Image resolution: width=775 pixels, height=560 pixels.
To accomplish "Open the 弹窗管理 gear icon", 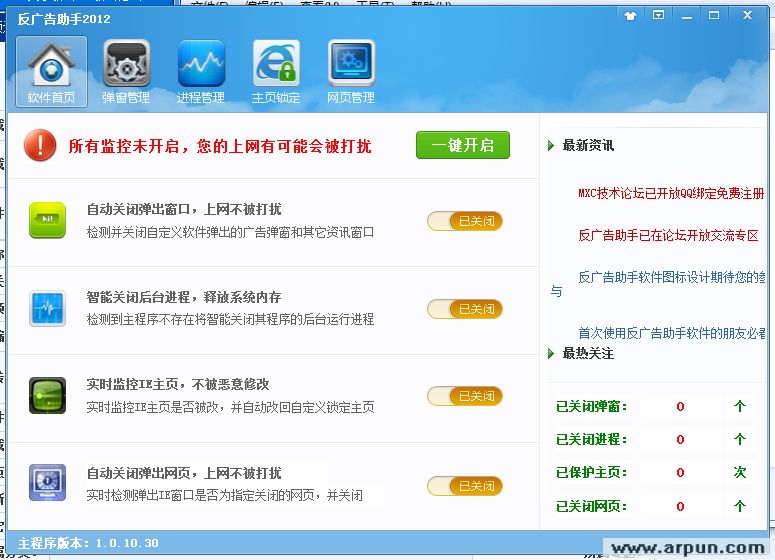I will pyautogui.click(x=126, y=72).
